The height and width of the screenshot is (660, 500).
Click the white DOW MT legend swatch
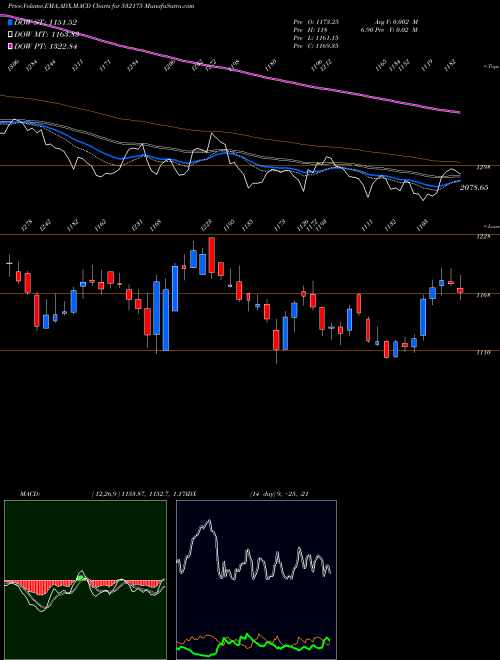tap(10, 34)
